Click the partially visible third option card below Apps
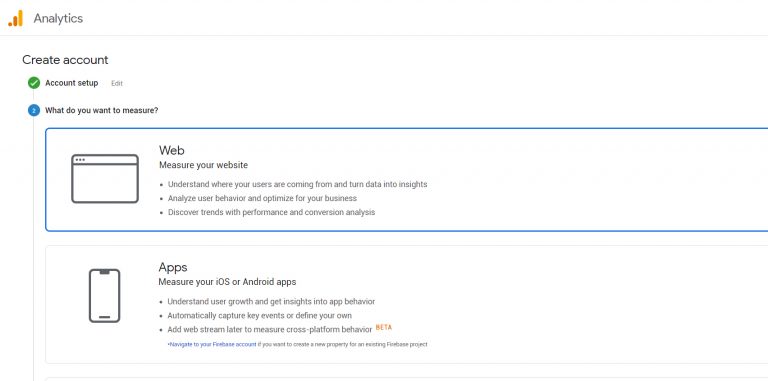 (407, 379)
